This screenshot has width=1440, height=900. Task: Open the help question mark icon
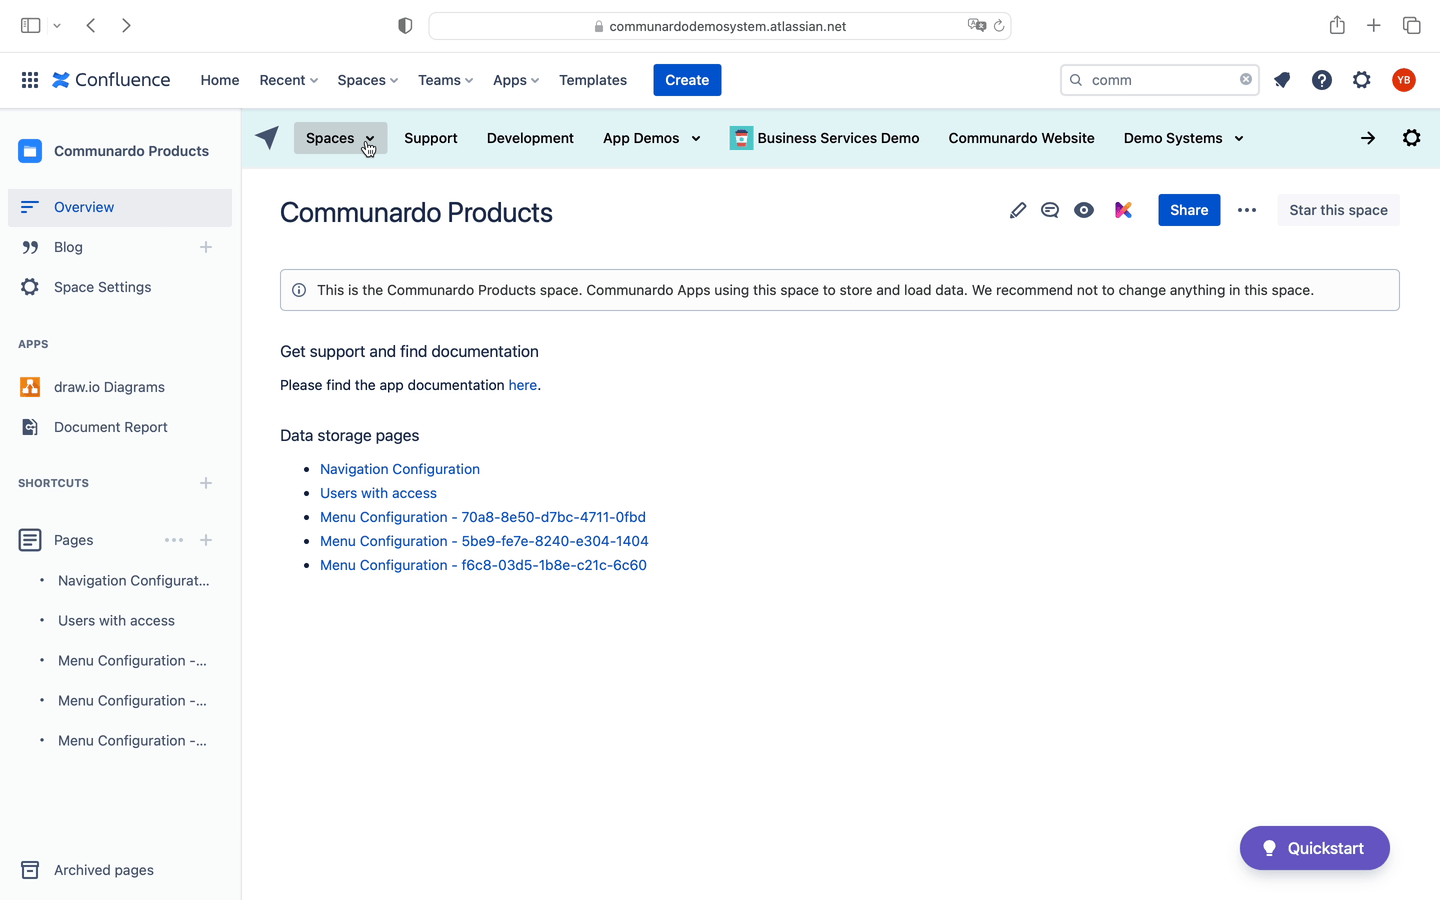click(1322, 80)
